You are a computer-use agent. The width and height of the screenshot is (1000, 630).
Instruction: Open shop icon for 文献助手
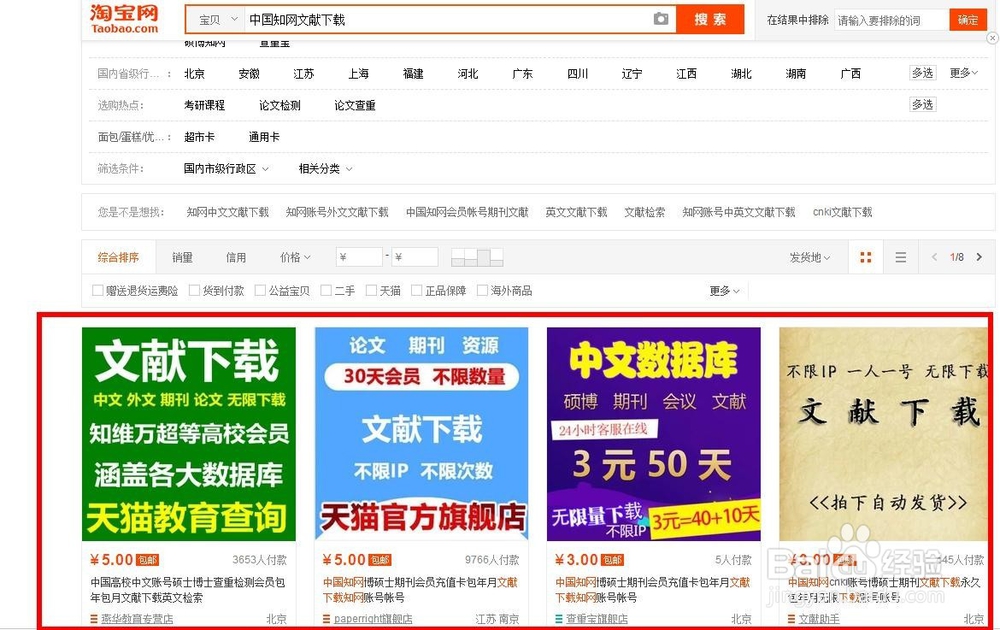[x=791, y=619]
